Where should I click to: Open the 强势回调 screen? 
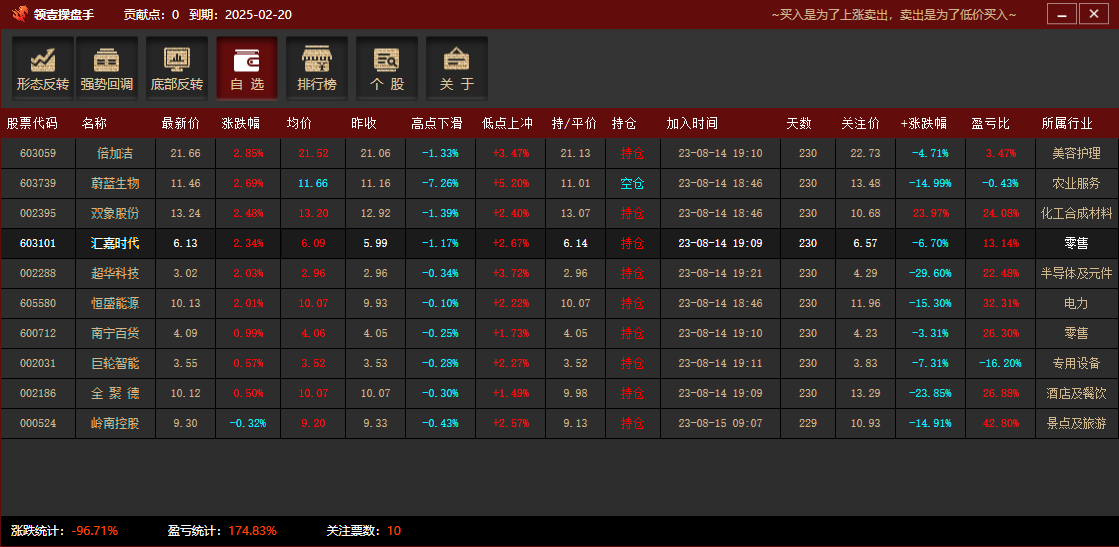(107, 68)
